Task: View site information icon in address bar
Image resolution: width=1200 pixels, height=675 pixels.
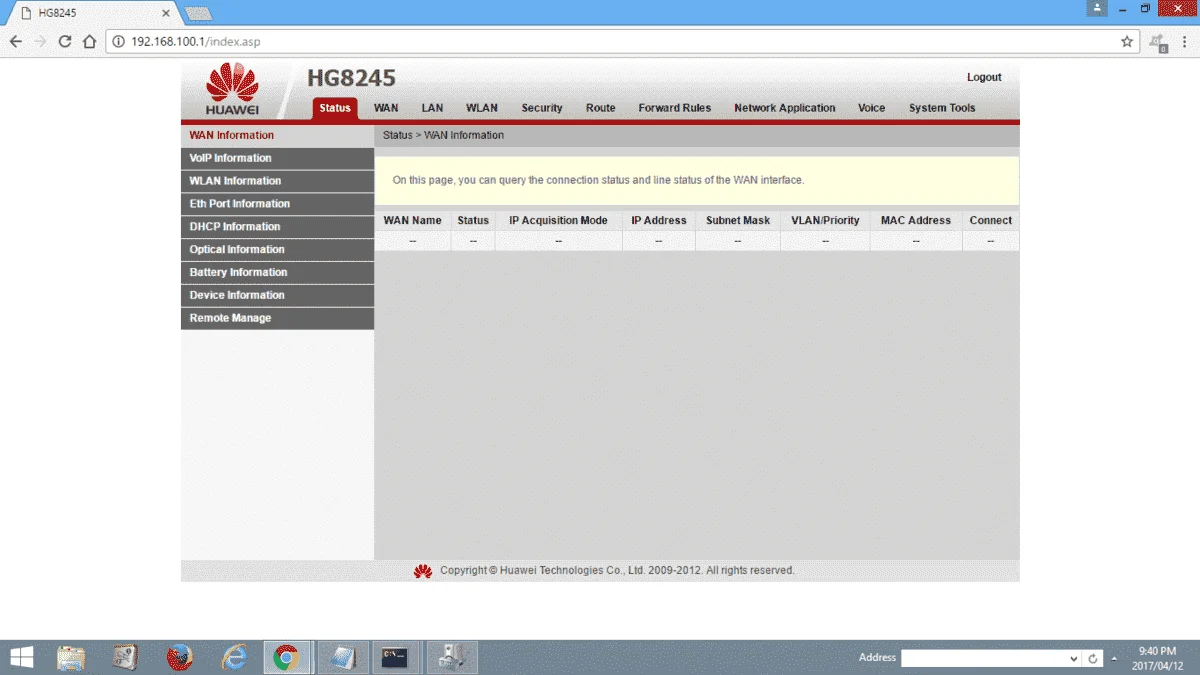Action: click(x=118, y=42)
